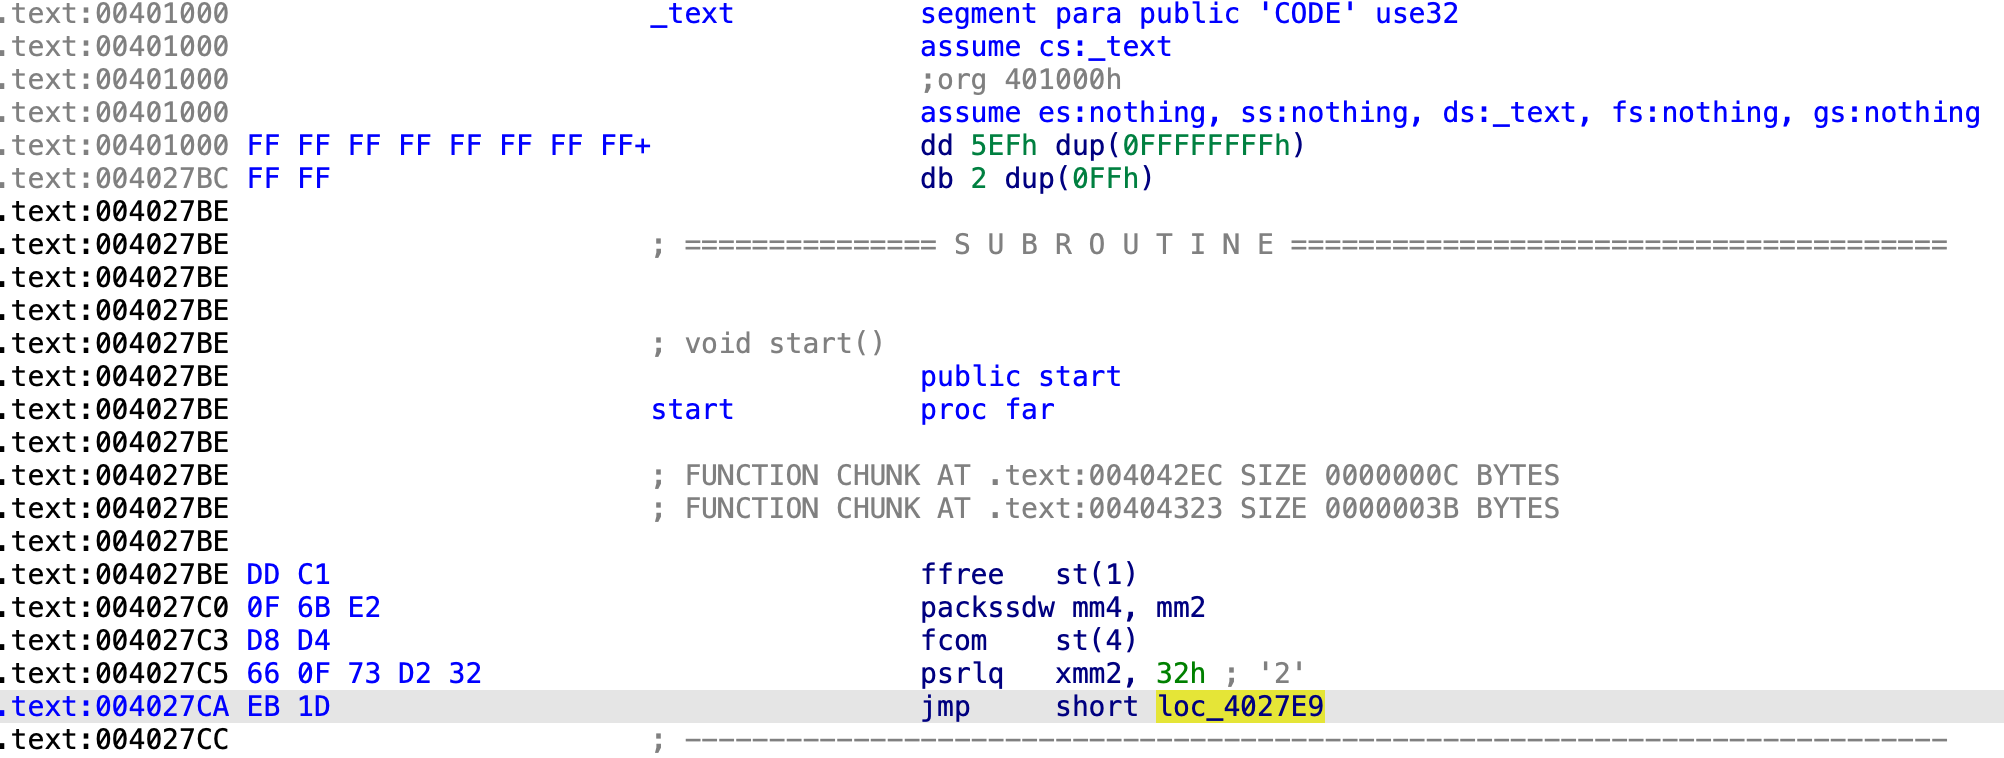Select the ';org 401000h' comment

pyautogui.click(x=1020, y=80)
